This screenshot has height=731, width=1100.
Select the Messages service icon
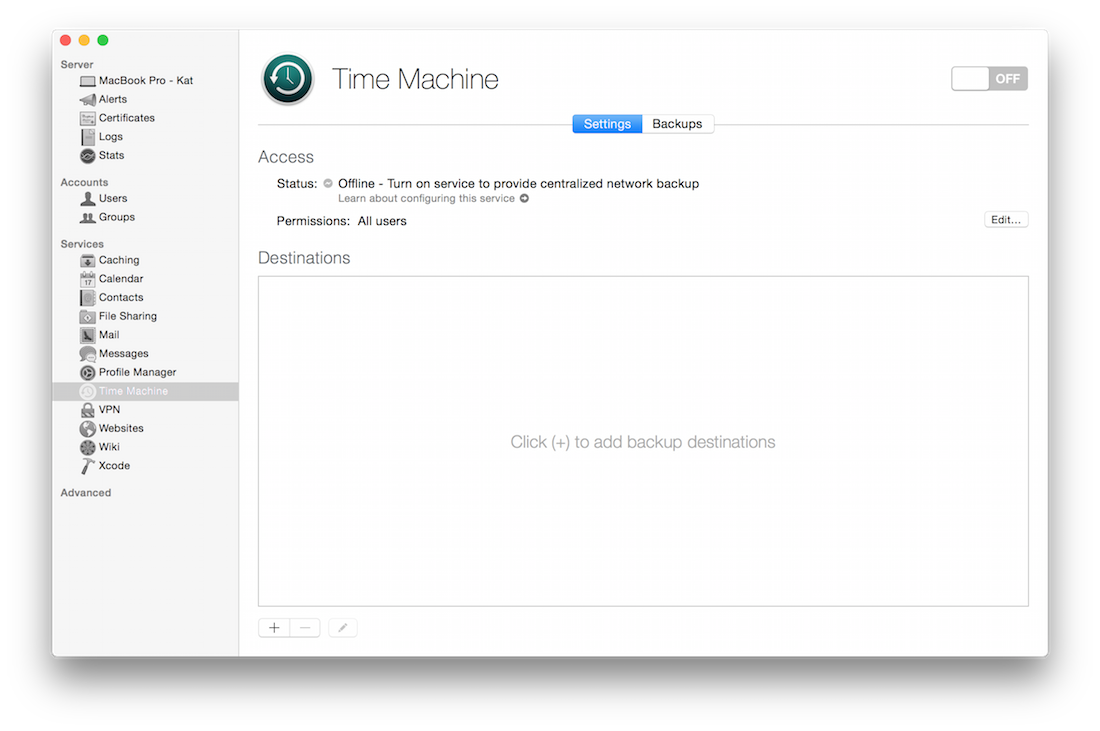(88, 354)
